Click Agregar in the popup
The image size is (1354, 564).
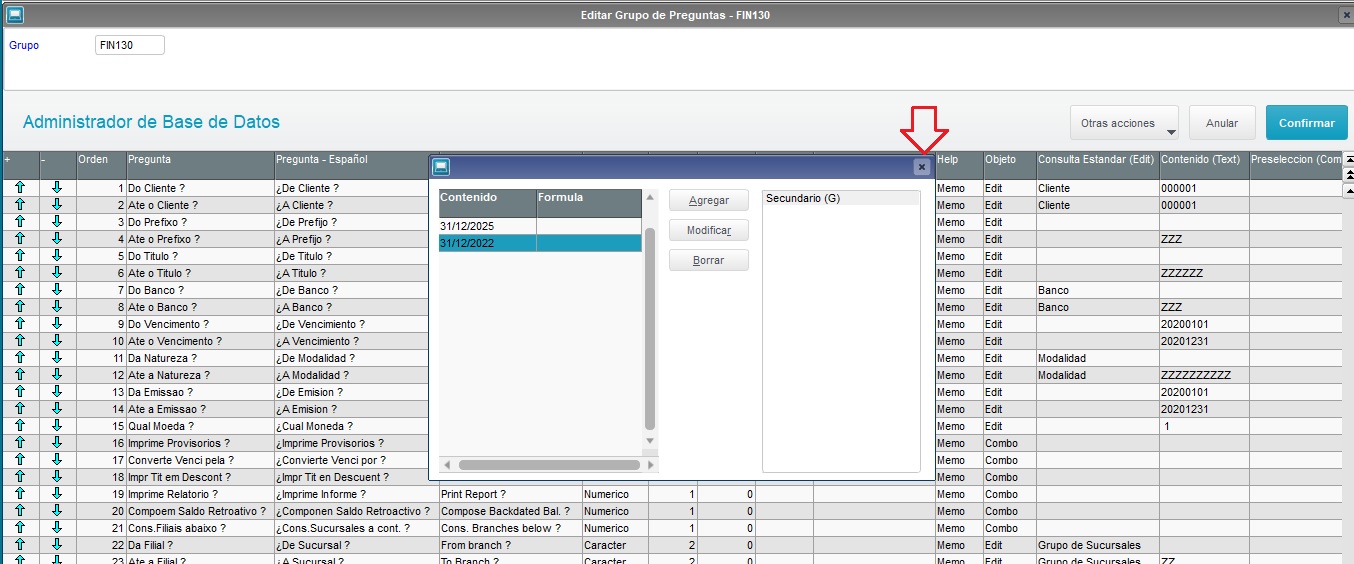pyautogui.click(x=709, y=201)
